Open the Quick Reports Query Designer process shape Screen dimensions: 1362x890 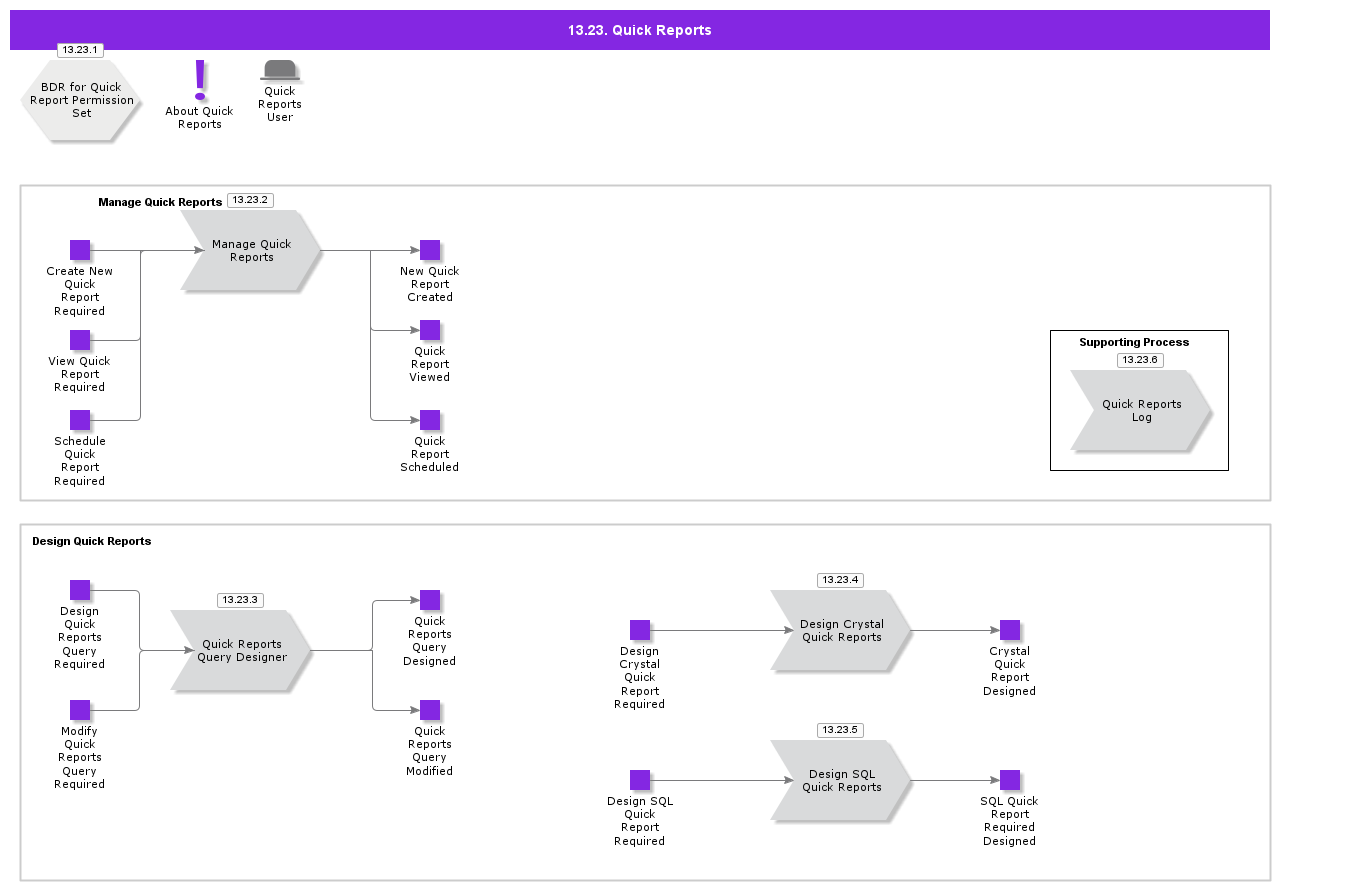240,651
